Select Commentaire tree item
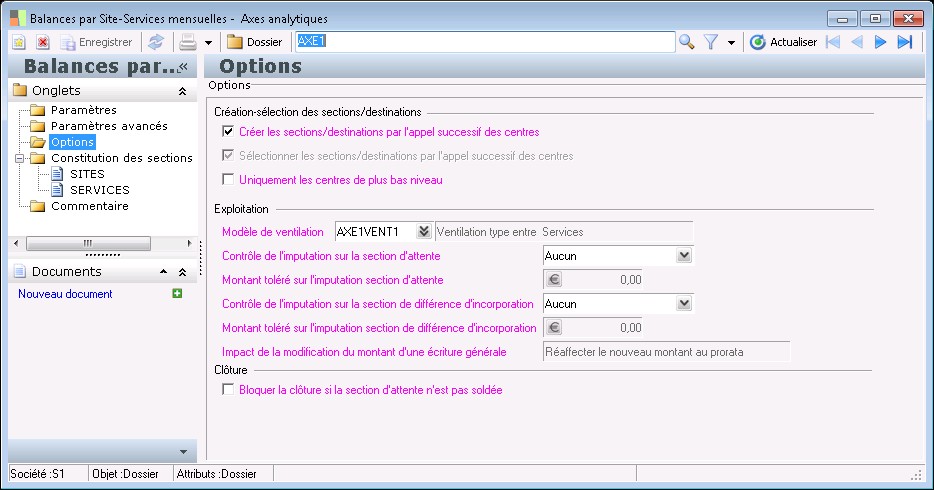This screenshot has width=934, height=490. [89, 207]
